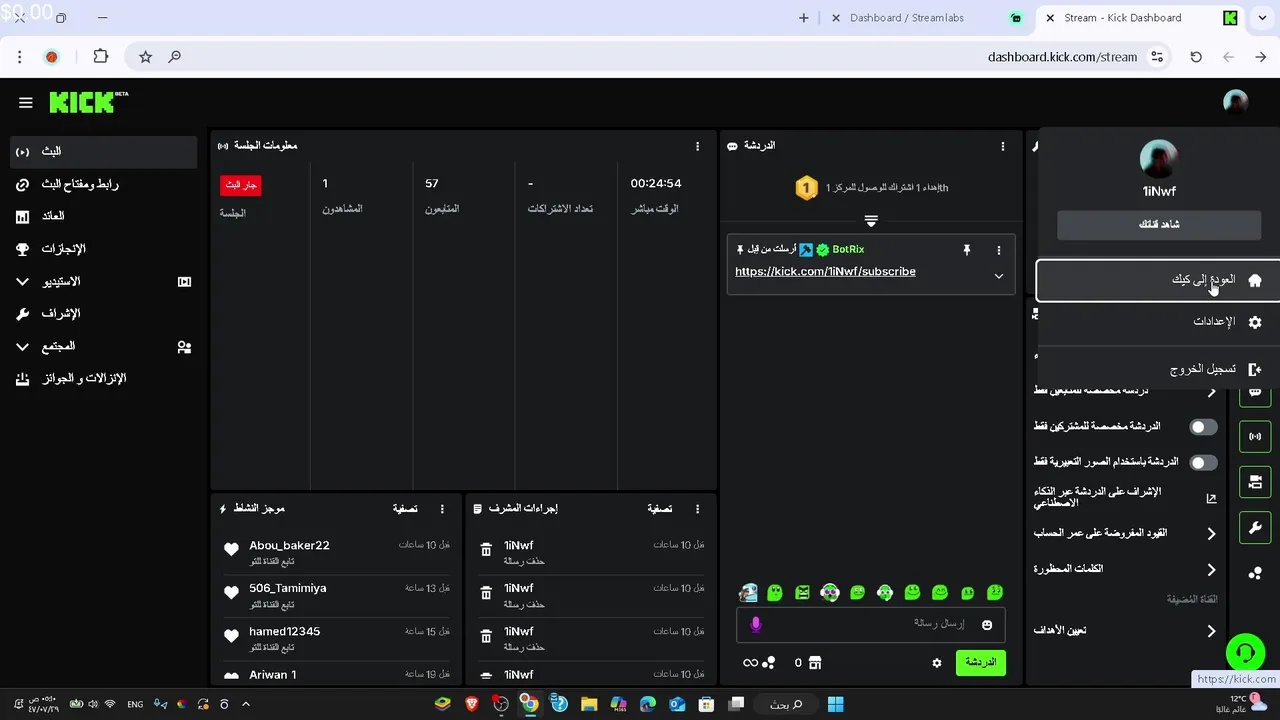Click the purple microphone icon in chat
1280x720 pixels.
[756, 624]
